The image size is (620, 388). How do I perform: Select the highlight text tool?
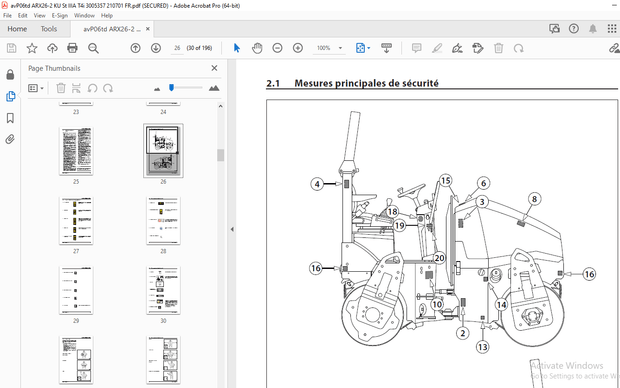pyautogui.click(x=437, y=48)
